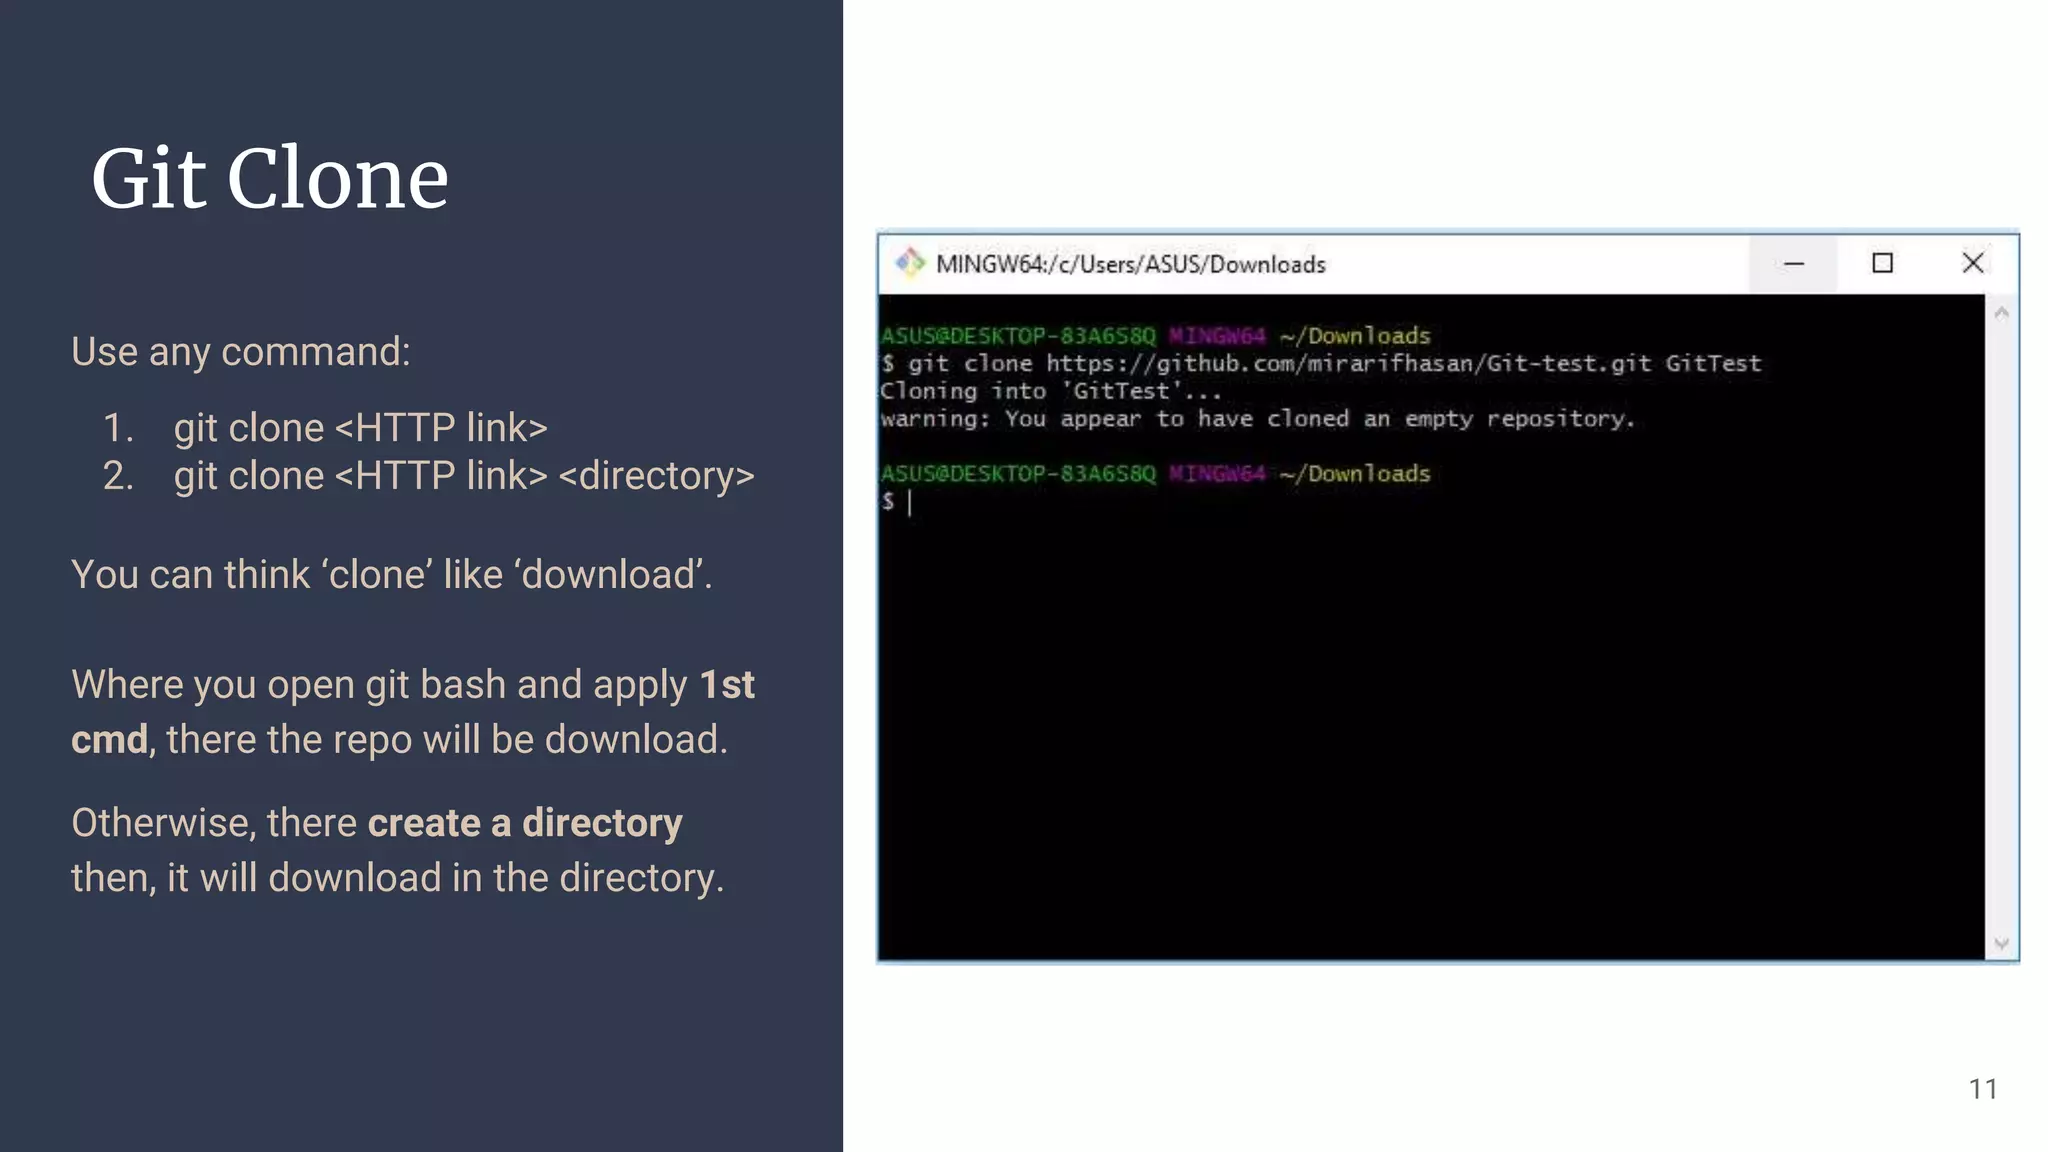Click the bold "create a directory" text
This screenshot has width=2048, height=1152.
pyautogui.click(x=525, y=823)
